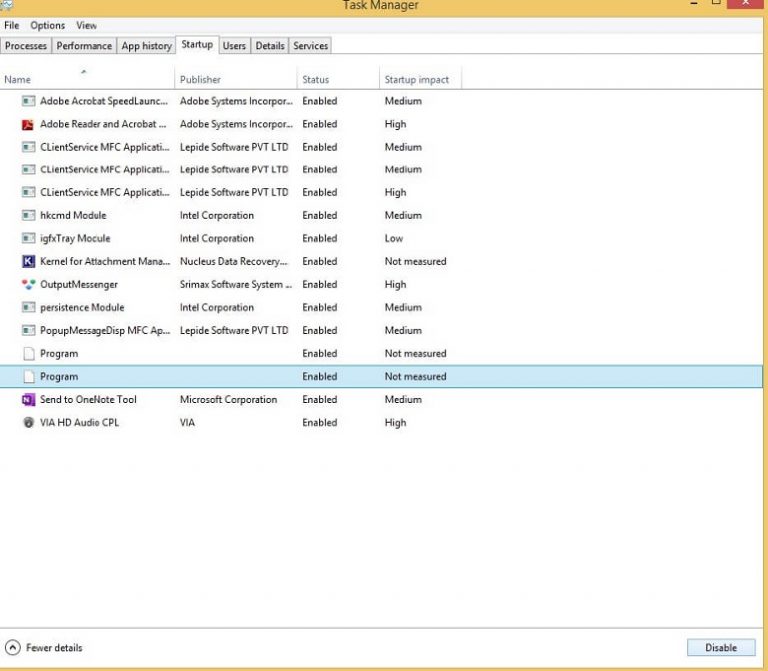Sort by the Status column header
This screenshot has width=768, height=671.
(338, 78)
